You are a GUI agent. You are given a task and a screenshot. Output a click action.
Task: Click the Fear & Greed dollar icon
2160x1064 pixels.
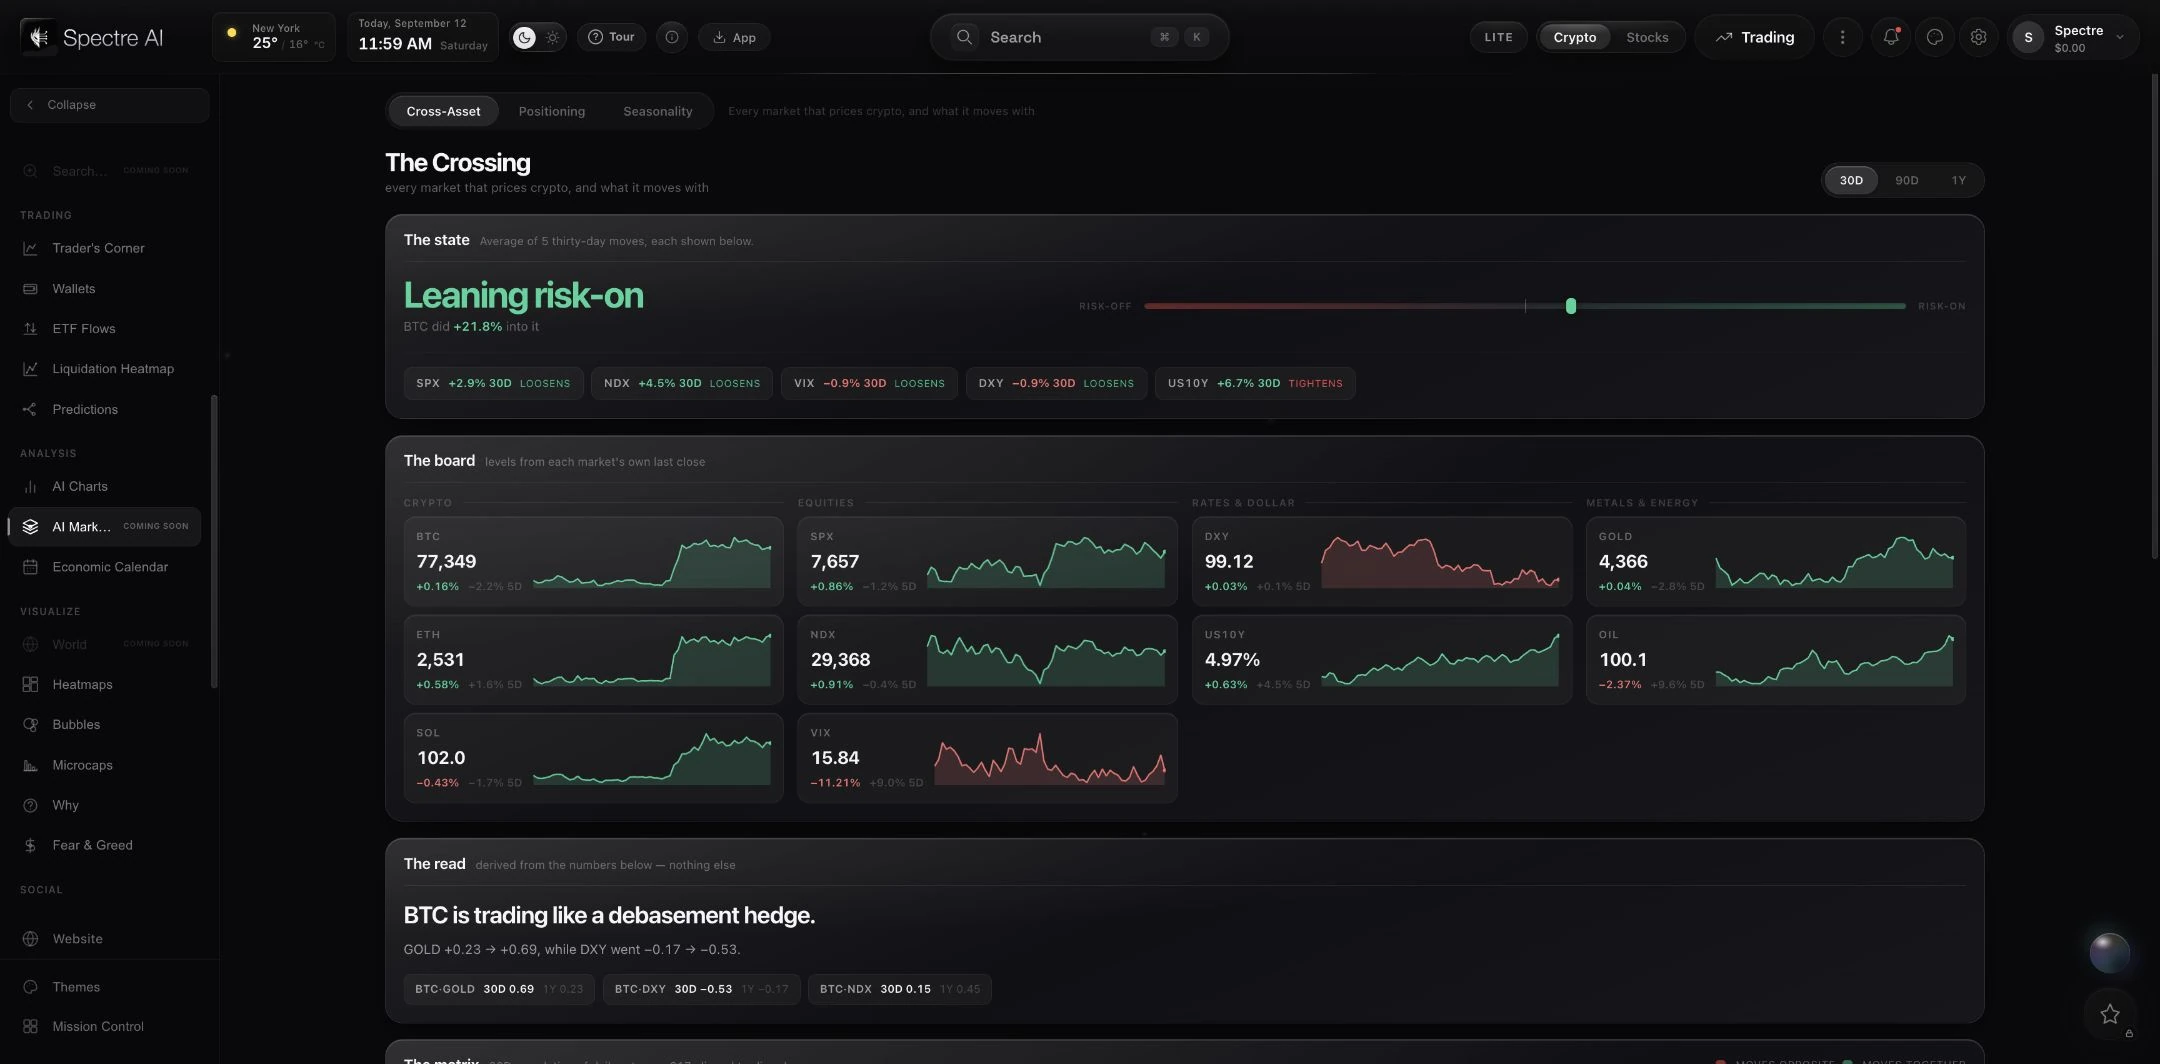coord(30,845)
